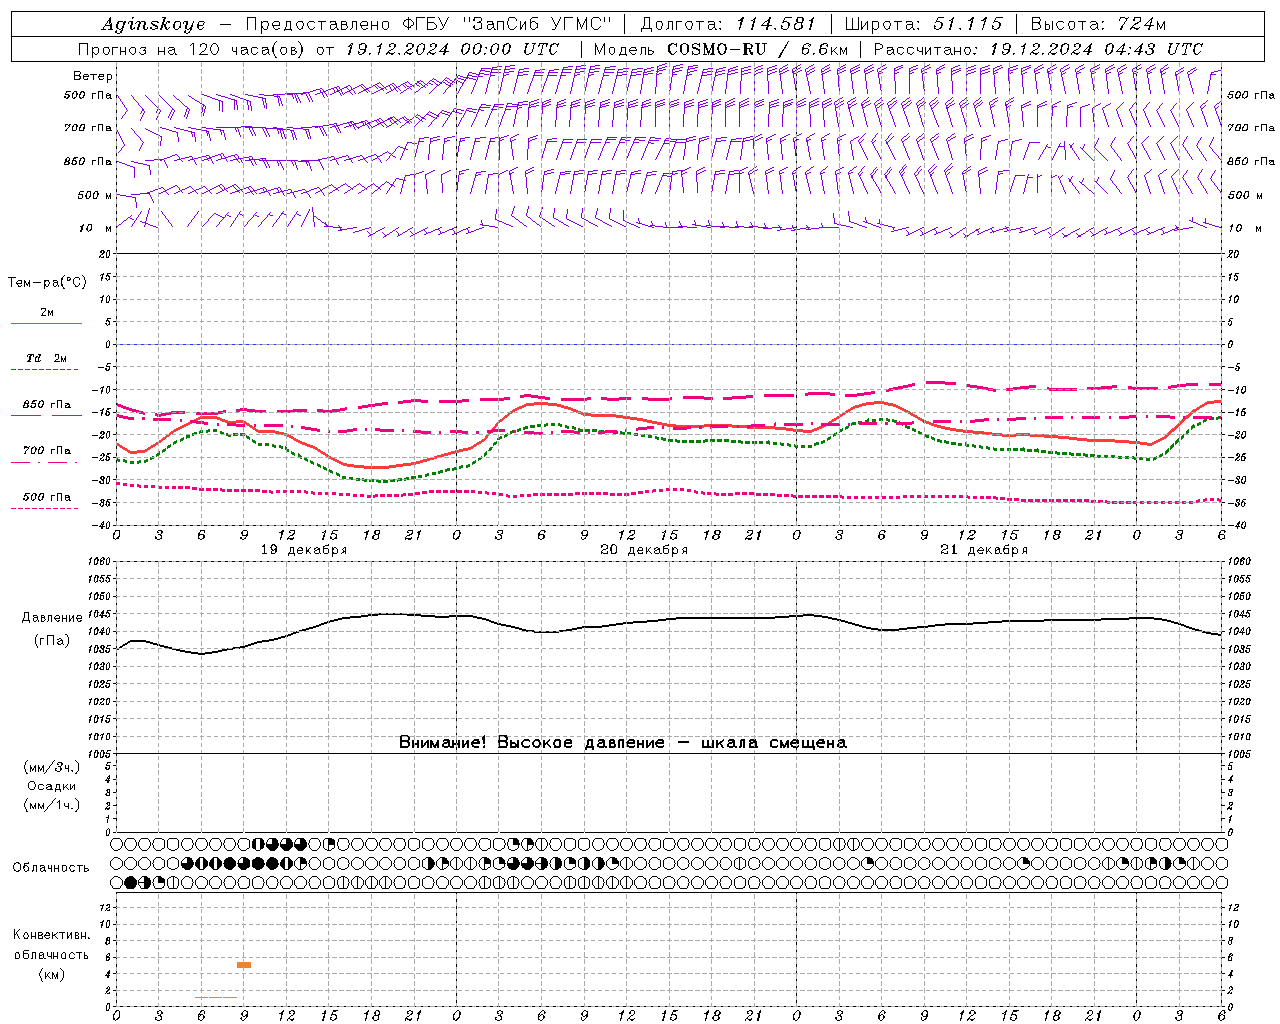Click the Внимание! Высокое давление warning text
The image size is (1280, 1024).
(x=623, y=743)
